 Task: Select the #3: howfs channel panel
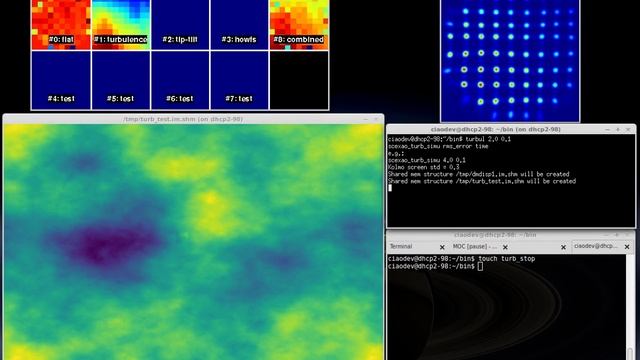pyautogui.click(x=239, y=24)
